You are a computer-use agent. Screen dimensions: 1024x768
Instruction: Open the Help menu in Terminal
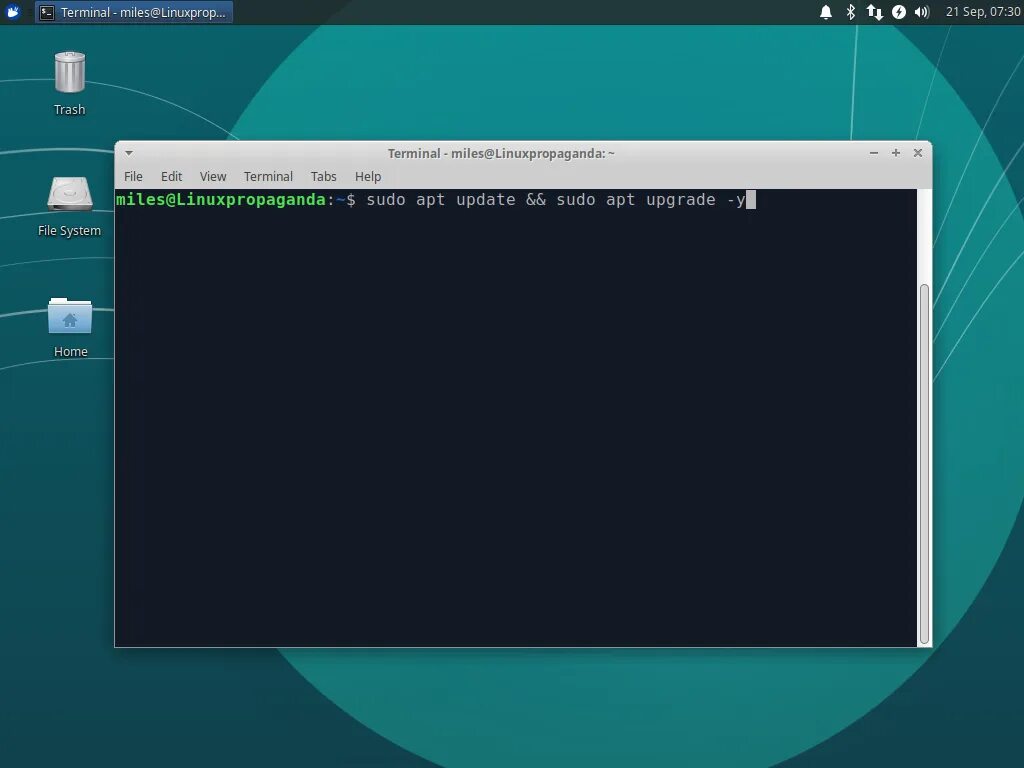point(368,176)
